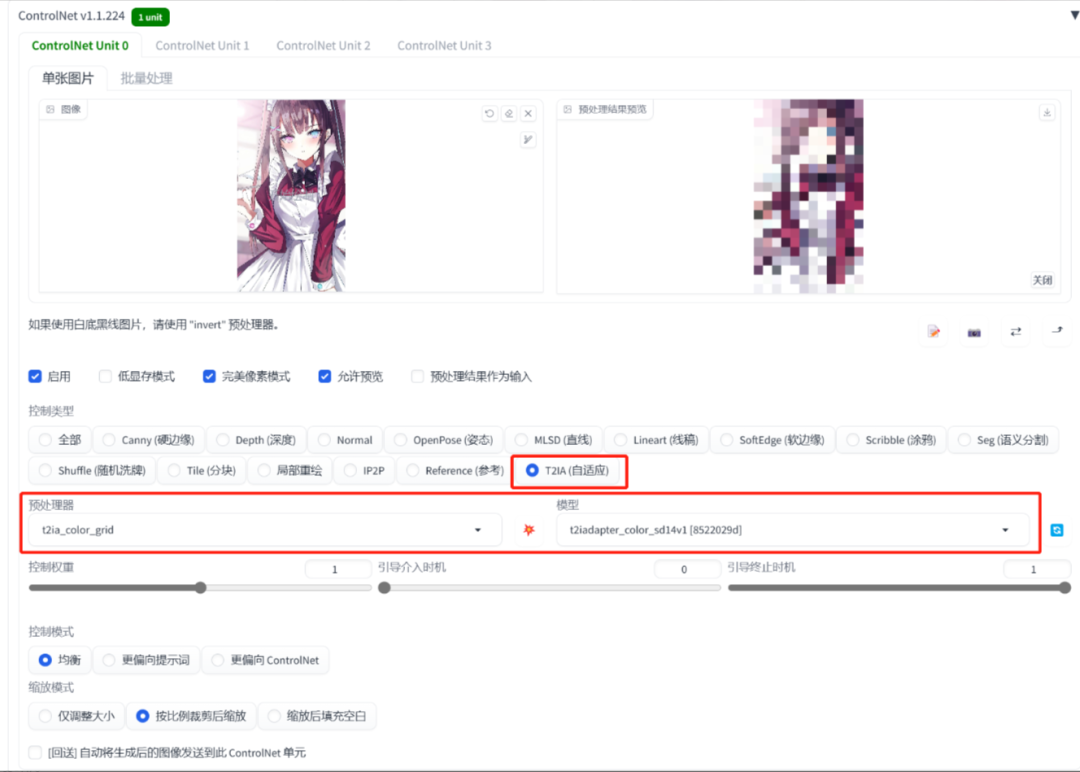Enable 低显存模式 checkbox
The width and height of the screenshot is (1080, 772).
(105, 376)
